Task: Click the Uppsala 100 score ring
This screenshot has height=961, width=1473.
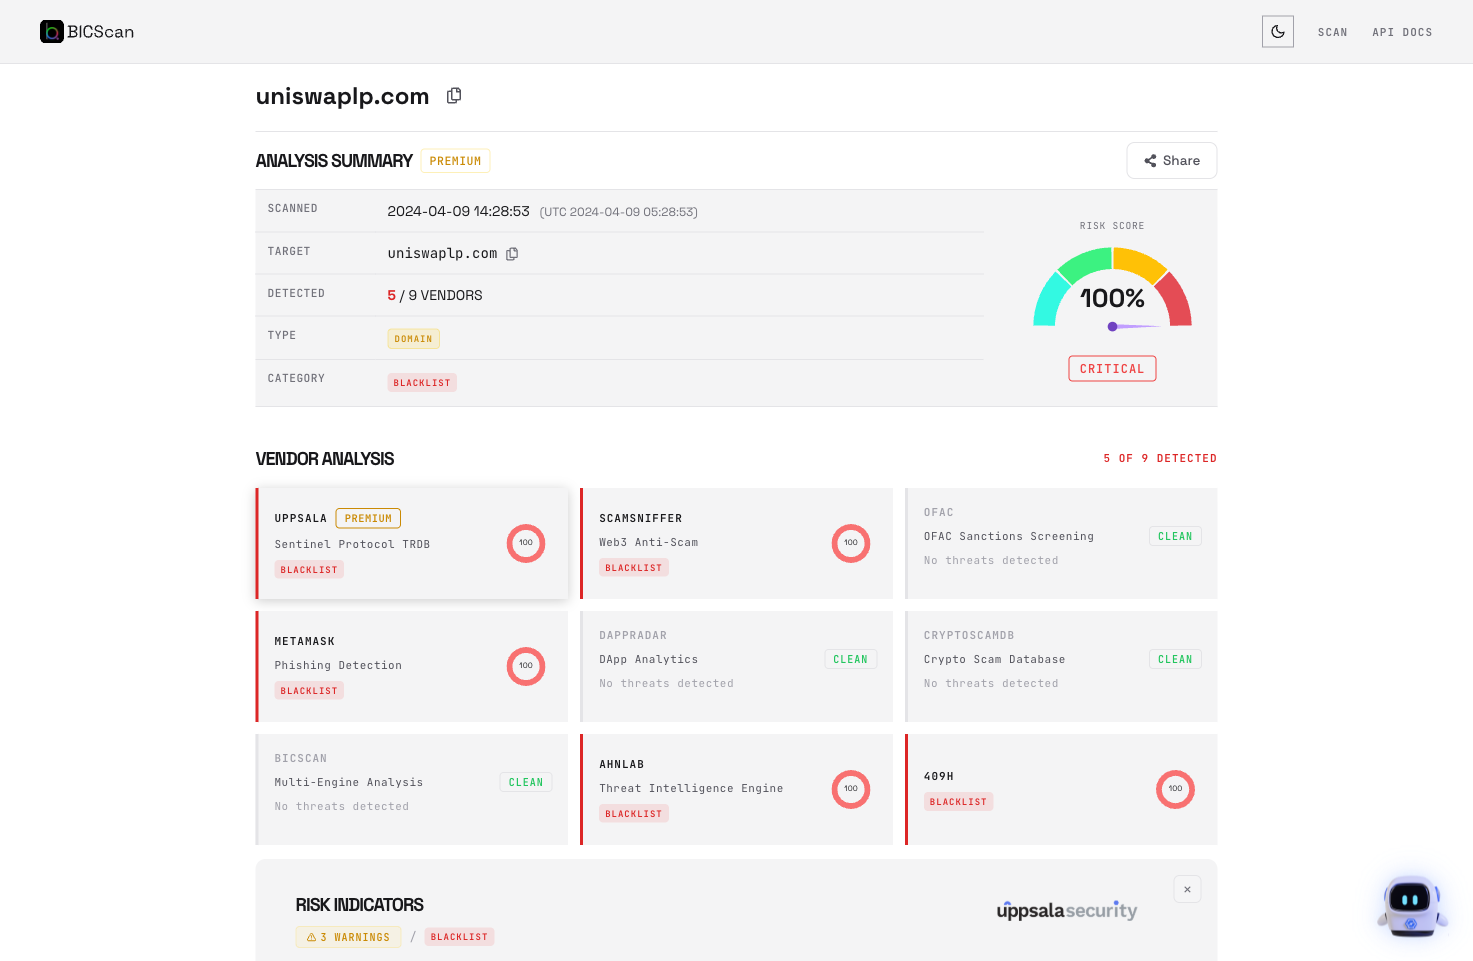Action: (x=526, y=543)
